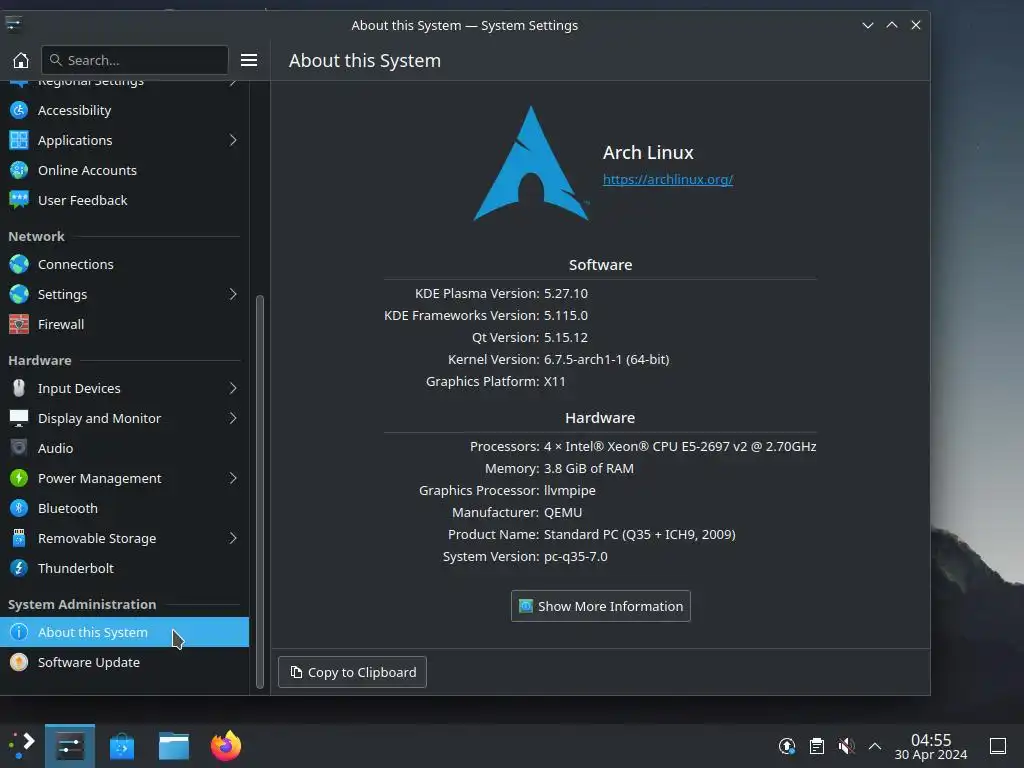
Task: Open User Feedback settings
Action: pos(124,200)
